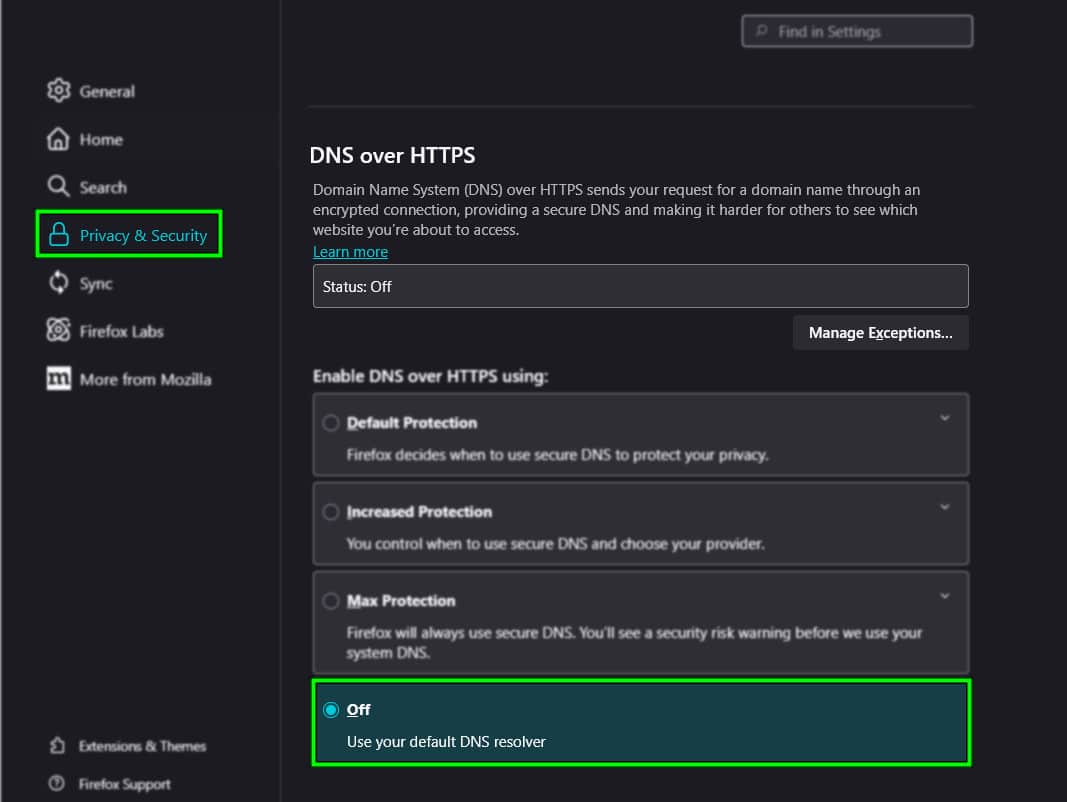The height and width of the screenshot is (802, 1067).
Task: Follow the Learn more link
Action: (x=350, y=252)
